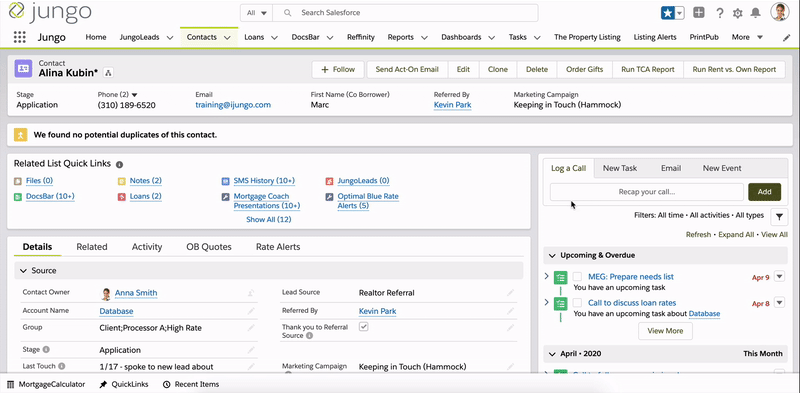Expand the Phone (2) dropdown
800x393 pixels.
135,95
